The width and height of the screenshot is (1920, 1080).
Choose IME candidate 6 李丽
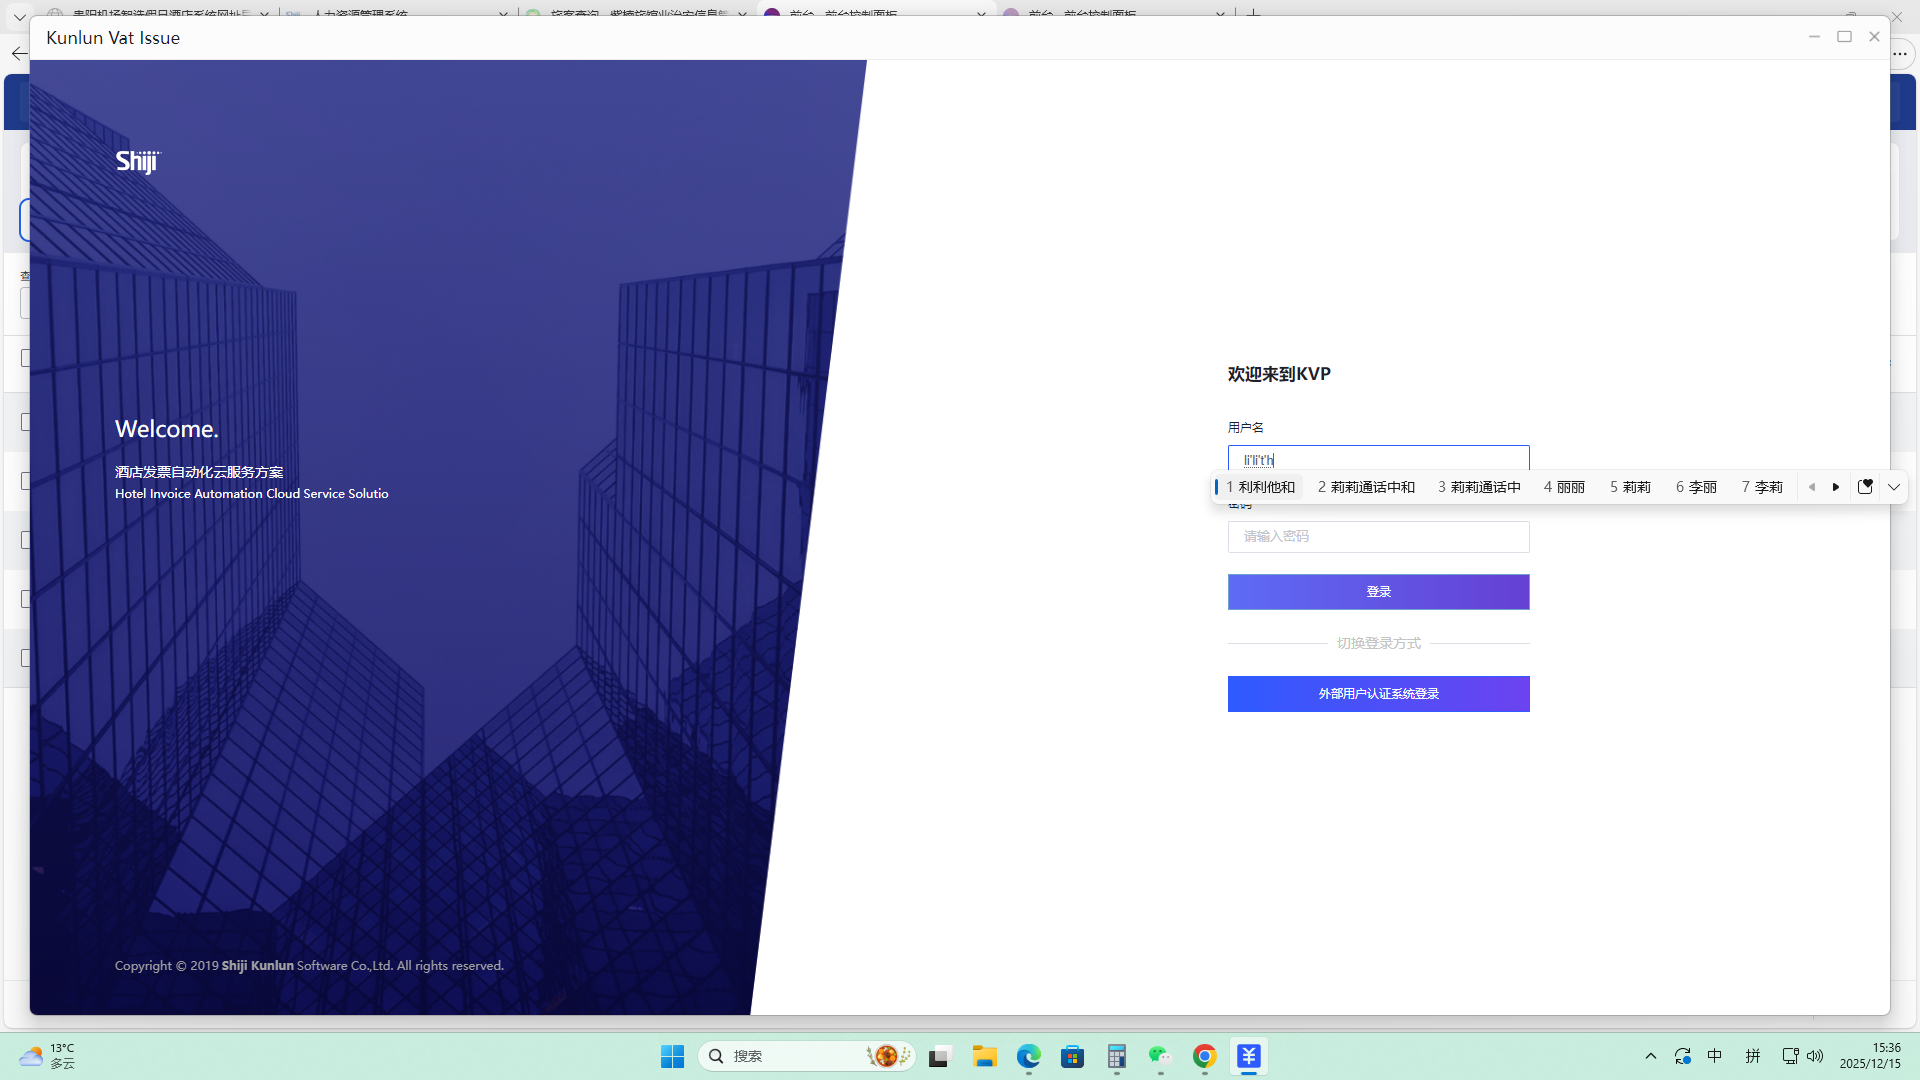pos(1696,487)
